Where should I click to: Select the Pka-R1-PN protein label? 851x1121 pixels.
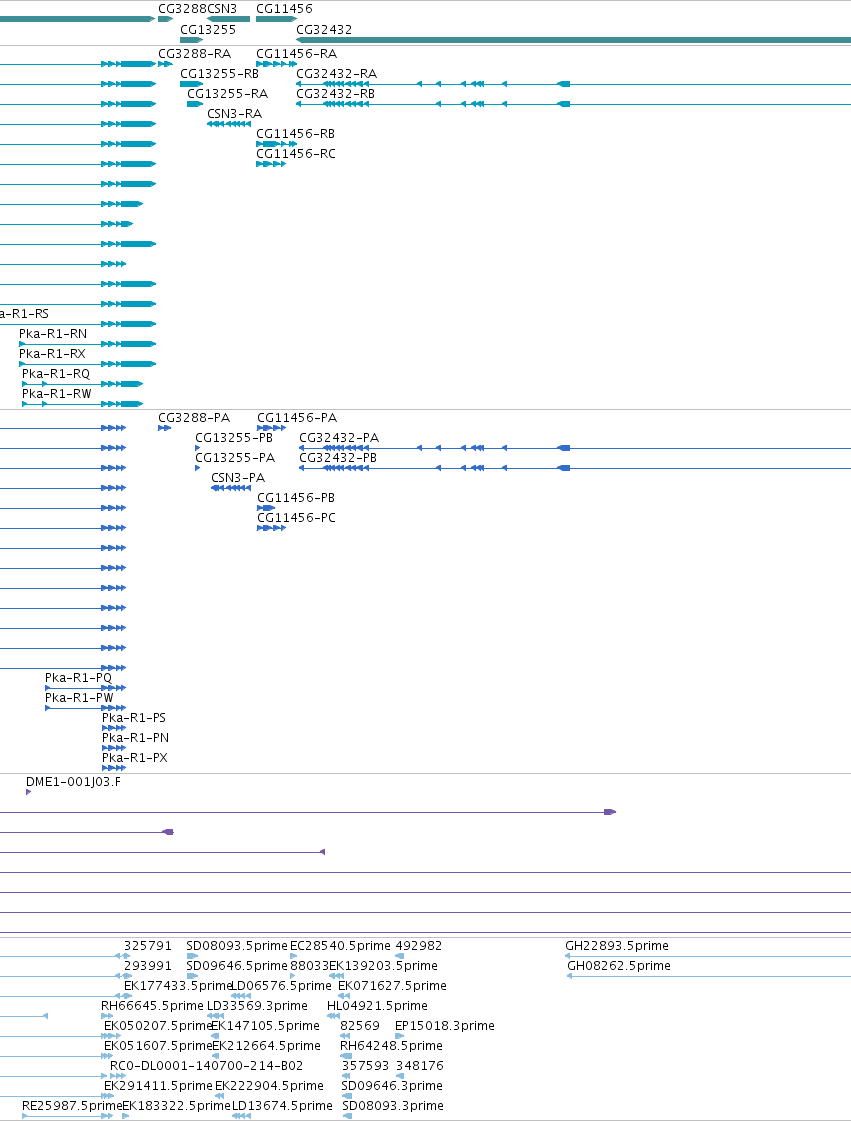(x=136, y=738)
